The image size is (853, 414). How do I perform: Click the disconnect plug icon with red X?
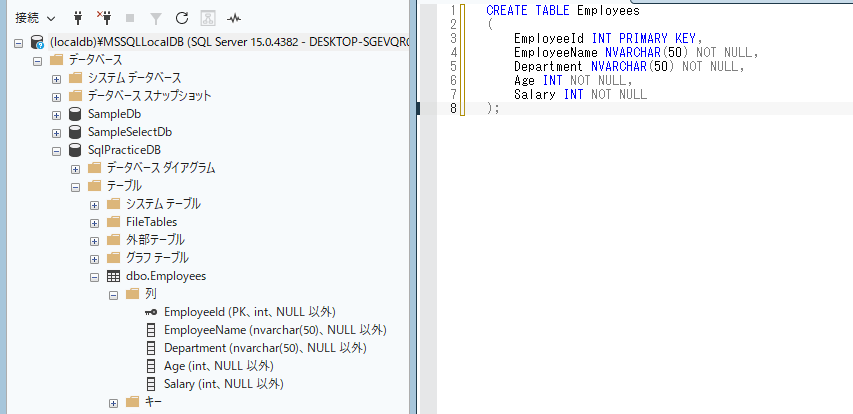pyautogui.click(x=103, y=18)
